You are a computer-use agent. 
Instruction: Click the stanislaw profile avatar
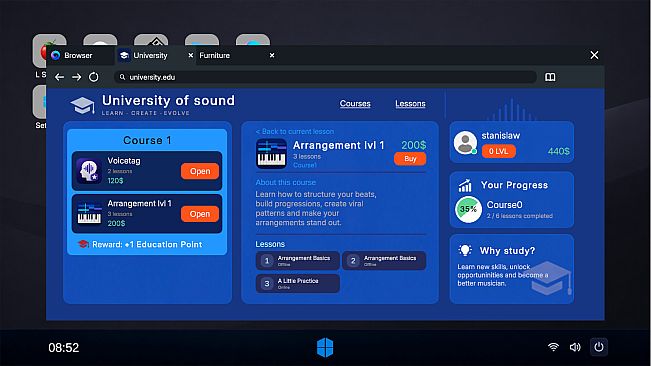[x=465, y=143]
